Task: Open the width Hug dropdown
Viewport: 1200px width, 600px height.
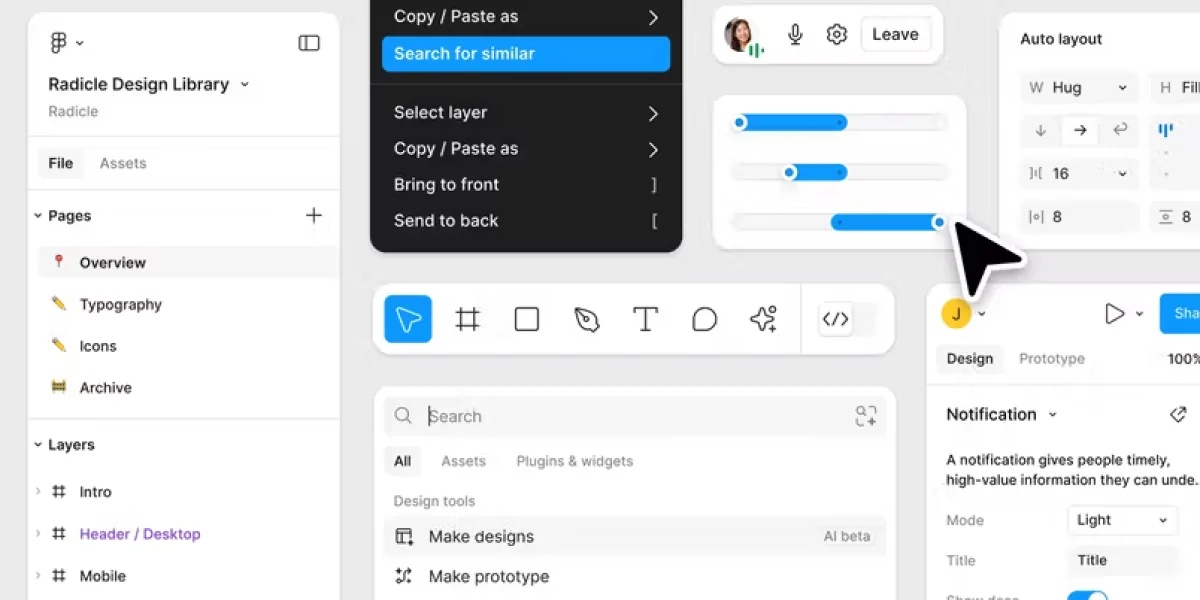Action: 1079,88
